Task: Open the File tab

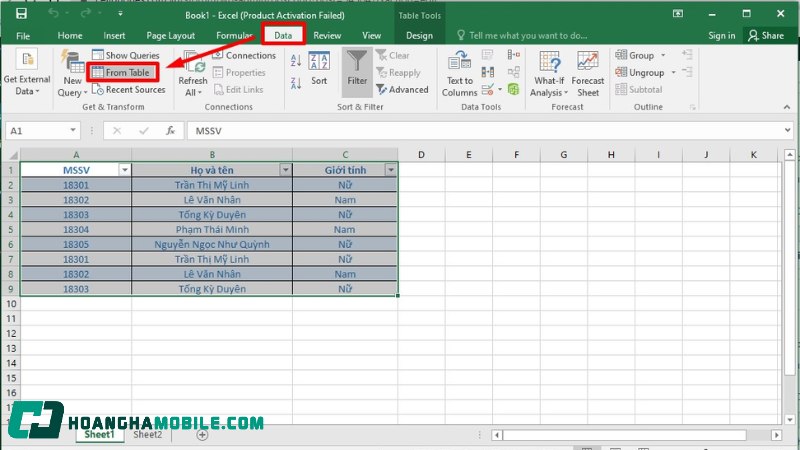Action: (23, 36)
